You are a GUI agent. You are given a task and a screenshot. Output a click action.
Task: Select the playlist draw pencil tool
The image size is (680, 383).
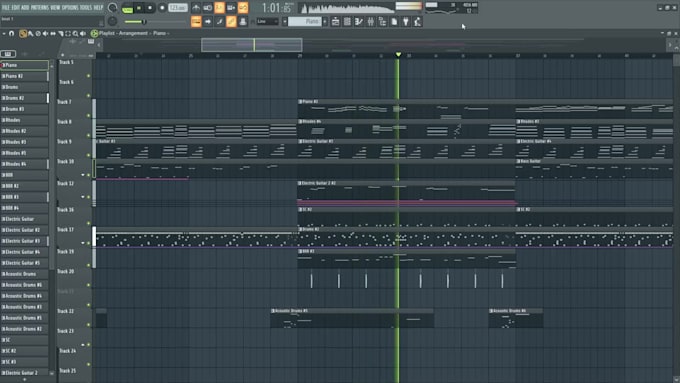tap(23, 33)
